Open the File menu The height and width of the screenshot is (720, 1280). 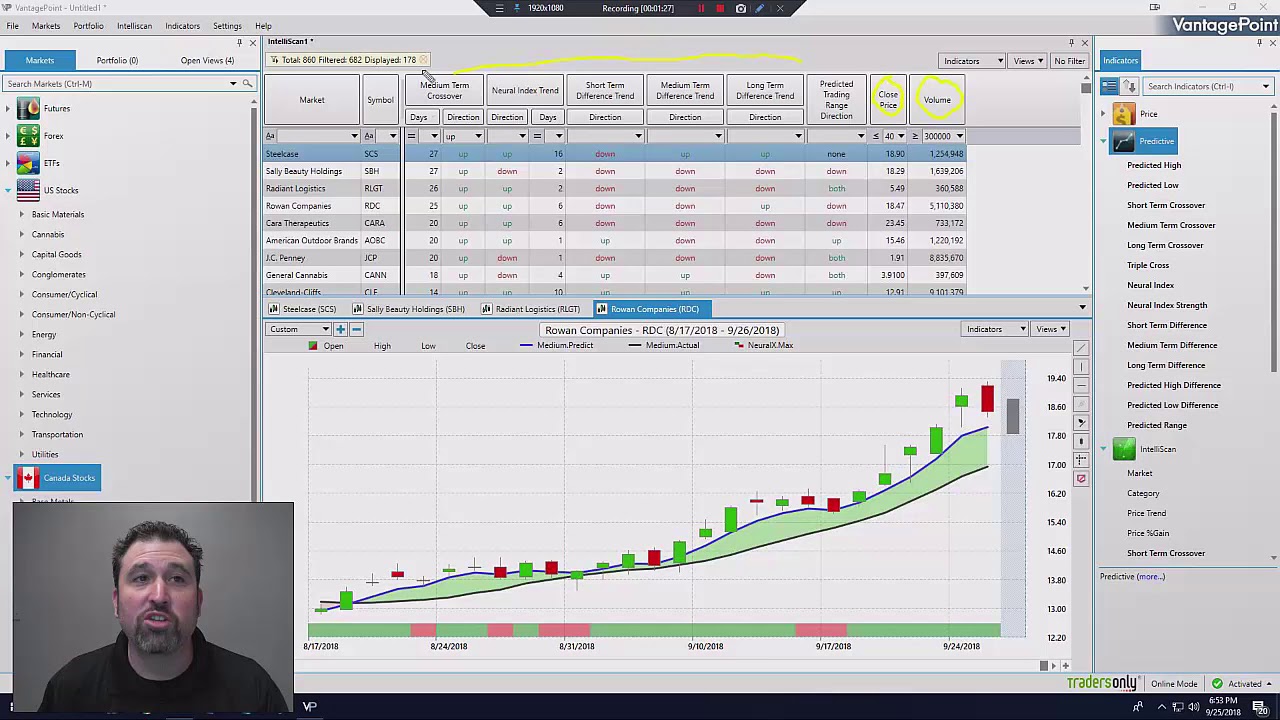[x=13, y=26]
